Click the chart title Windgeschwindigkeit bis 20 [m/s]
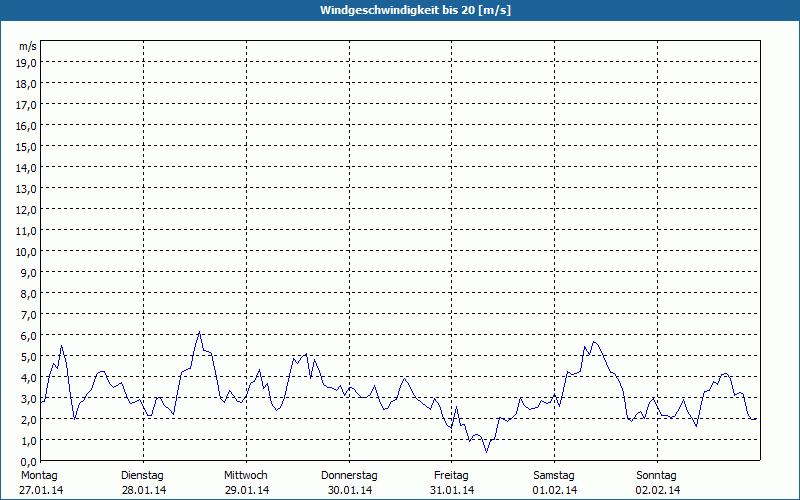This screenshot has width=800, height=500. click(400, 10)
